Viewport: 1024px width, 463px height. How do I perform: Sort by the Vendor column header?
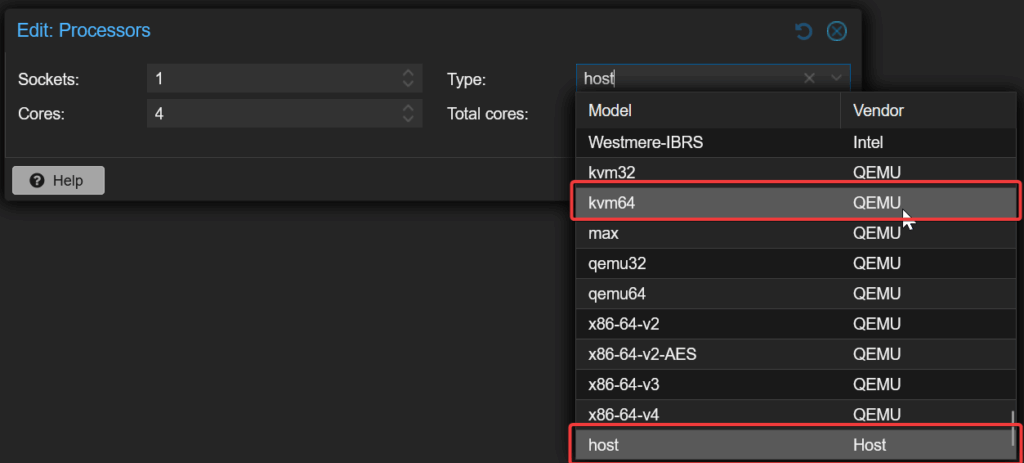pos(927,110)
